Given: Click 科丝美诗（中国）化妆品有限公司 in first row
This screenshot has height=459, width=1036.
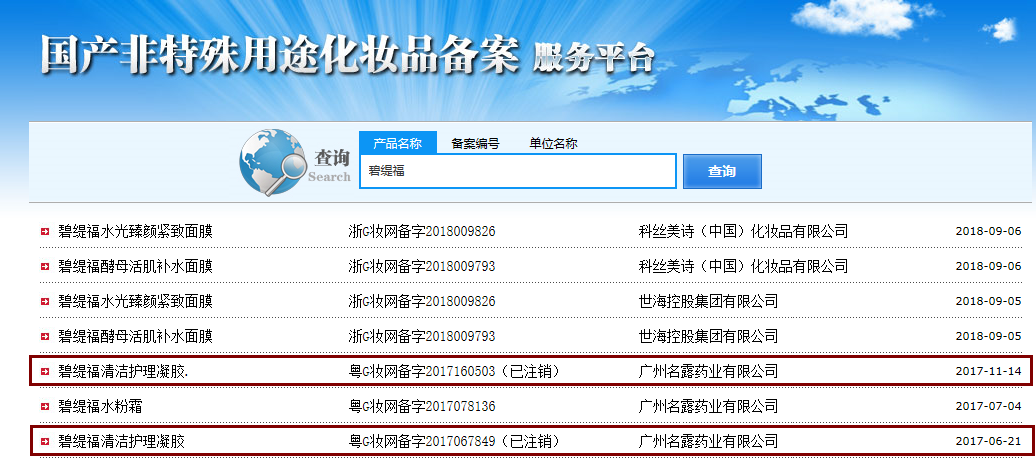Looking at the screenshot, I should tap(743, 231).
